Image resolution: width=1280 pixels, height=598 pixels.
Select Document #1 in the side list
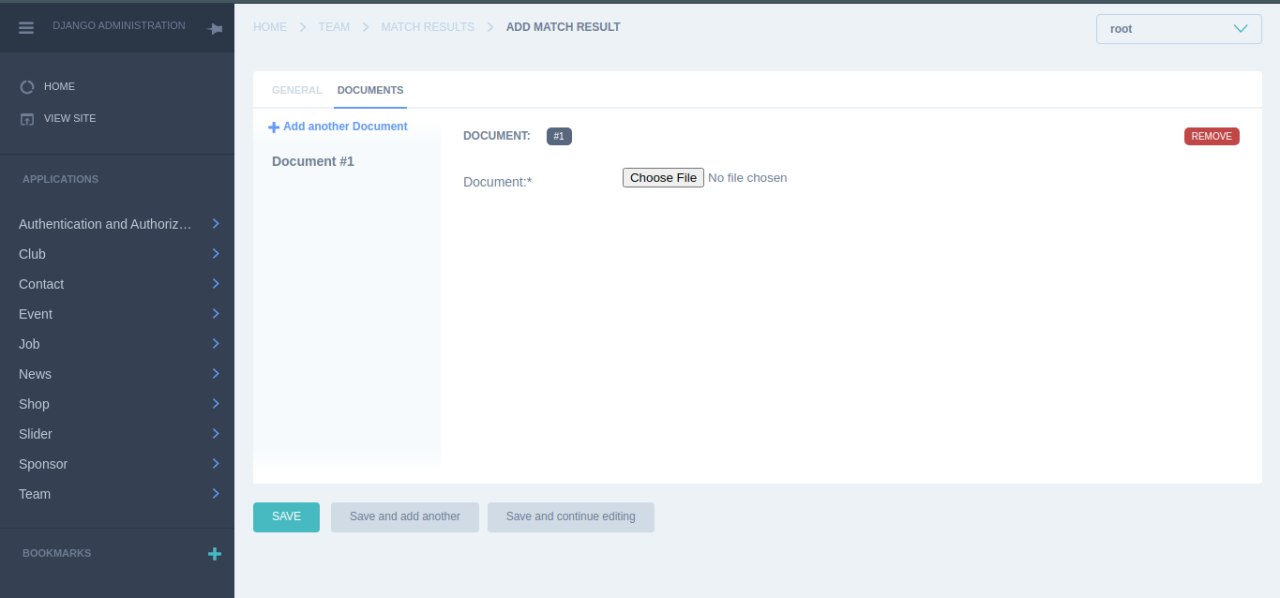[x=313, y=161]
